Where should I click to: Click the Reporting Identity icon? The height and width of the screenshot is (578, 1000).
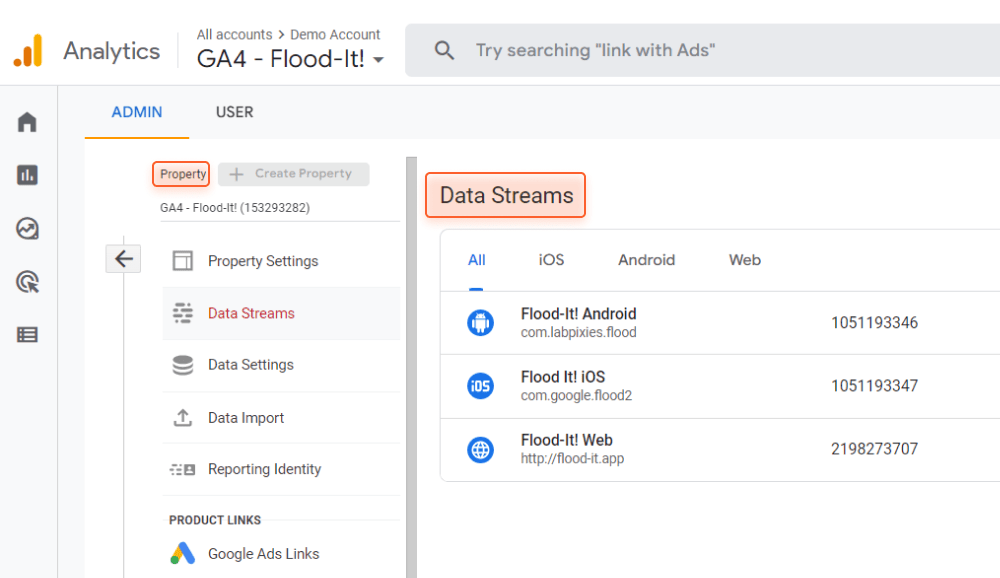(182, 470)
